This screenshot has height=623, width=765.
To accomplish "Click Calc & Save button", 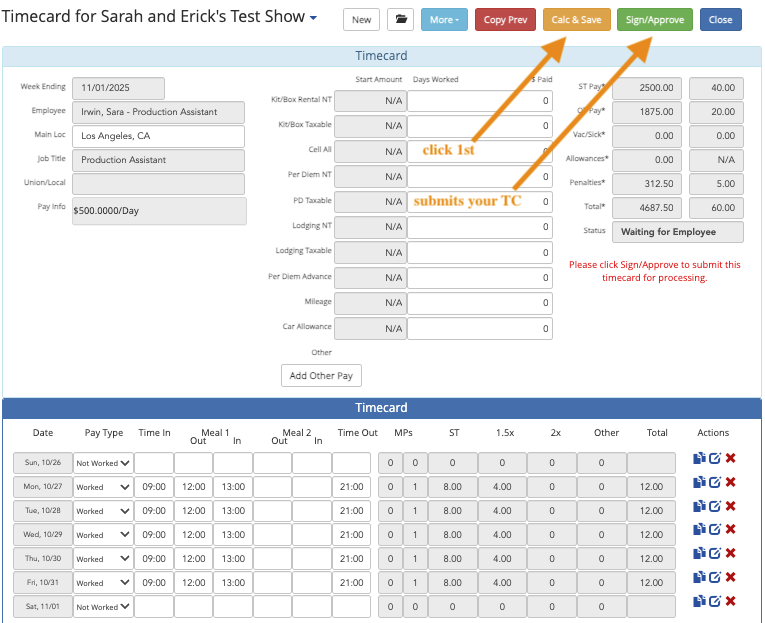I will [x=576, y=20].
